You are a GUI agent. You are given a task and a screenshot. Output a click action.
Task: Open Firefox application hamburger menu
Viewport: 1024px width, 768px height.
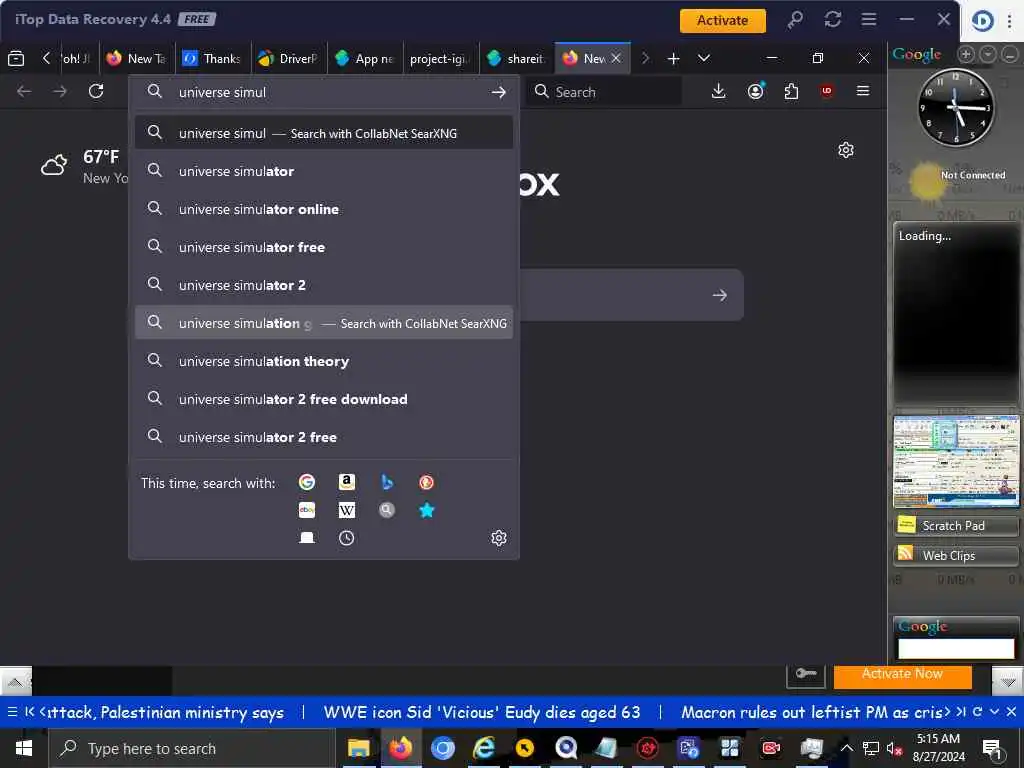863,91
